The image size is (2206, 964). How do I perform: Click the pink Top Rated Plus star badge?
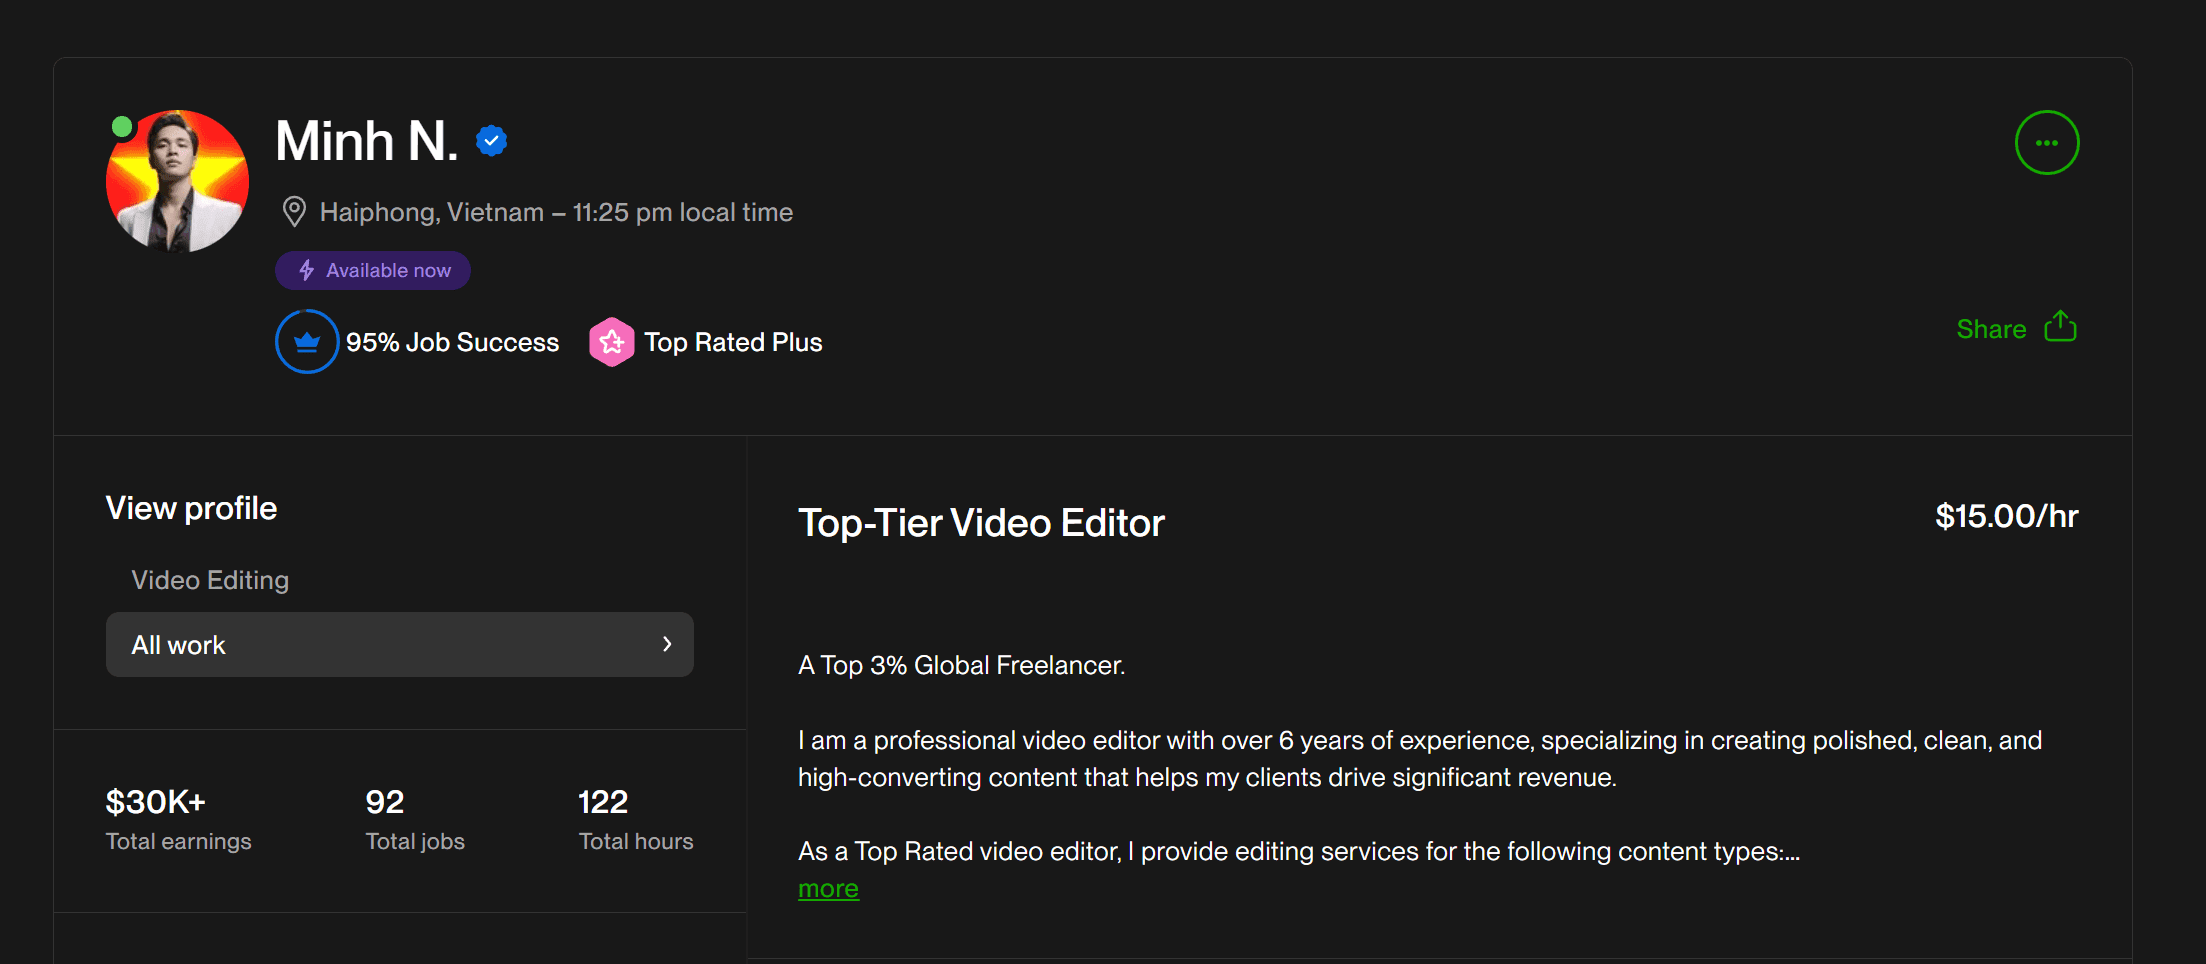point(612,342)
